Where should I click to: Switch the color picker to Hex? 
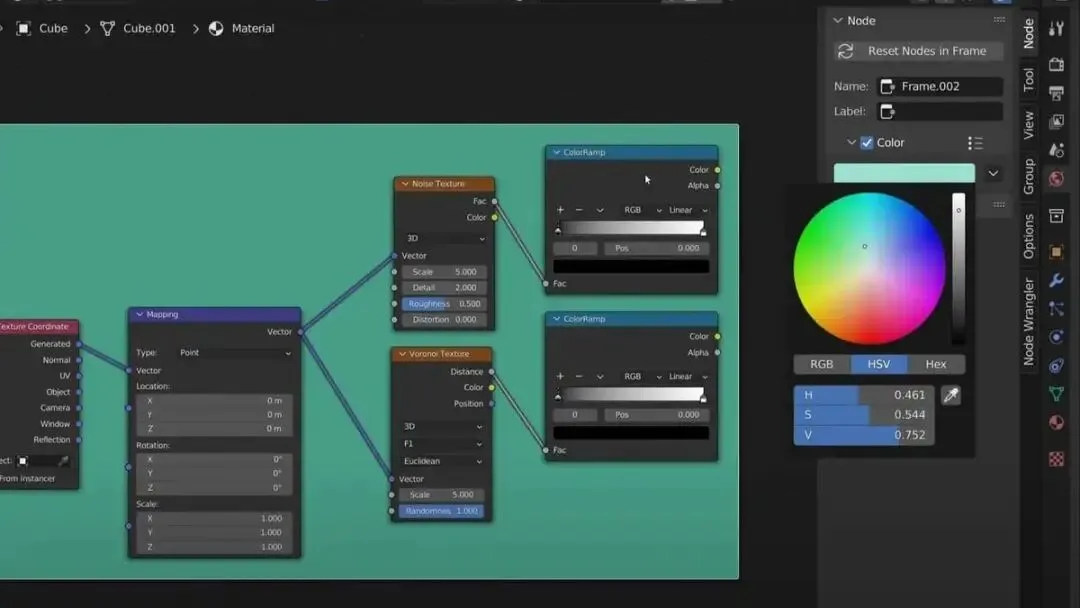(935, 364)
